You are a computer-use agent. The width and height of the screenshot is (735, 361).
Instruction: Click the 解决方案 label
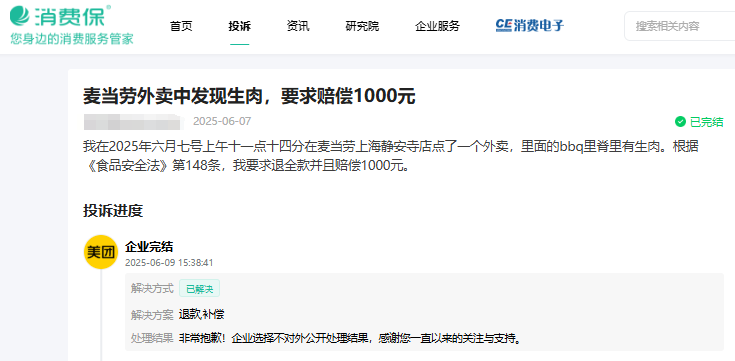(x=152, y=315)
